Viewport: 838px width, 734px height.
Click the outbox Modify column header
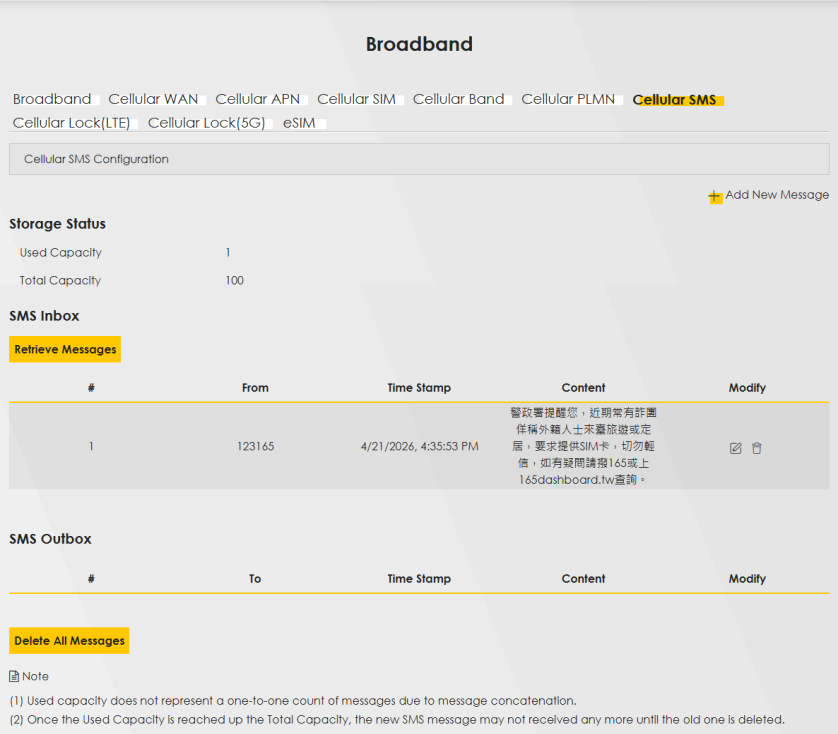tap(747, 578)
